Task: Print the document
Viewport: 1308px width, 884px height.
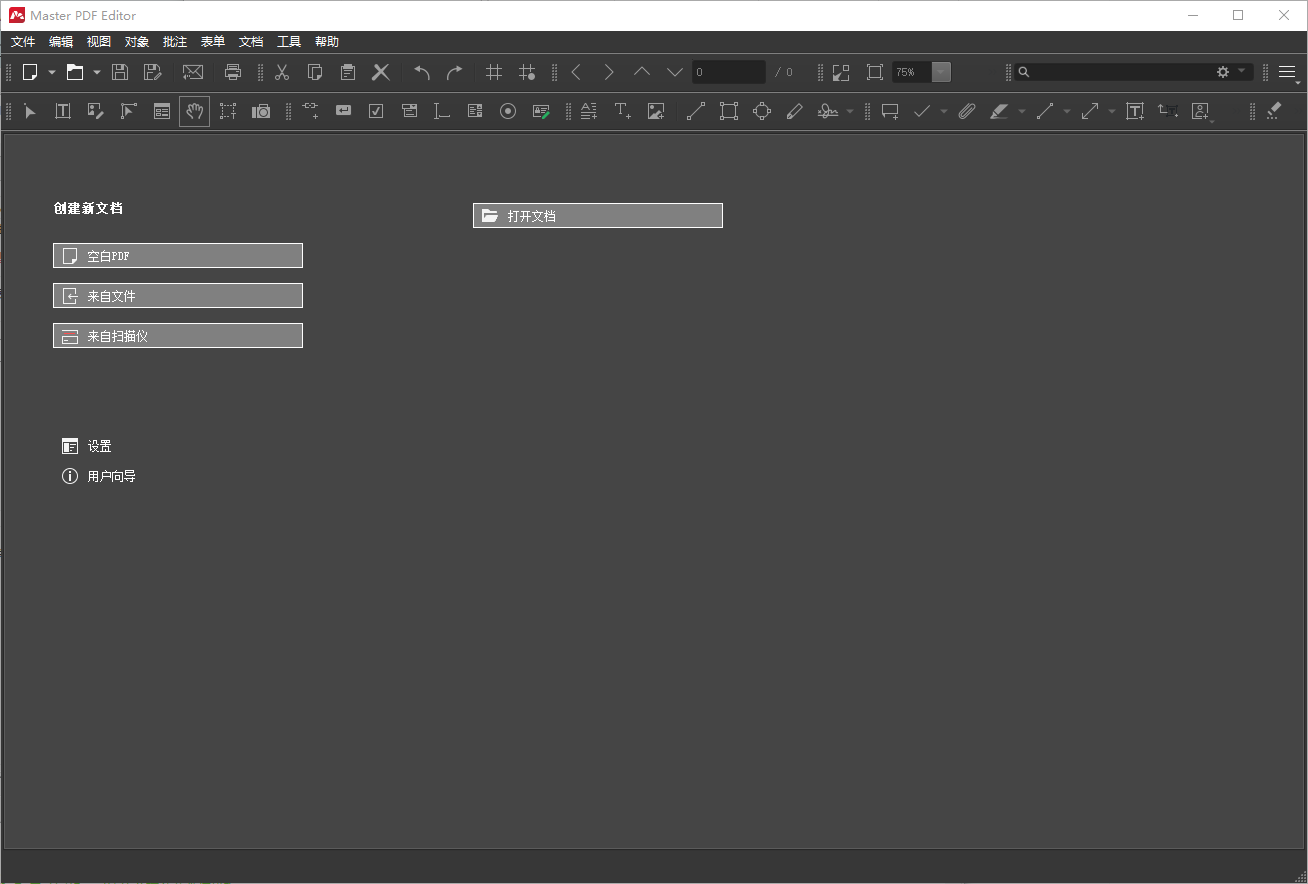Action: click(x=233, y=71)
